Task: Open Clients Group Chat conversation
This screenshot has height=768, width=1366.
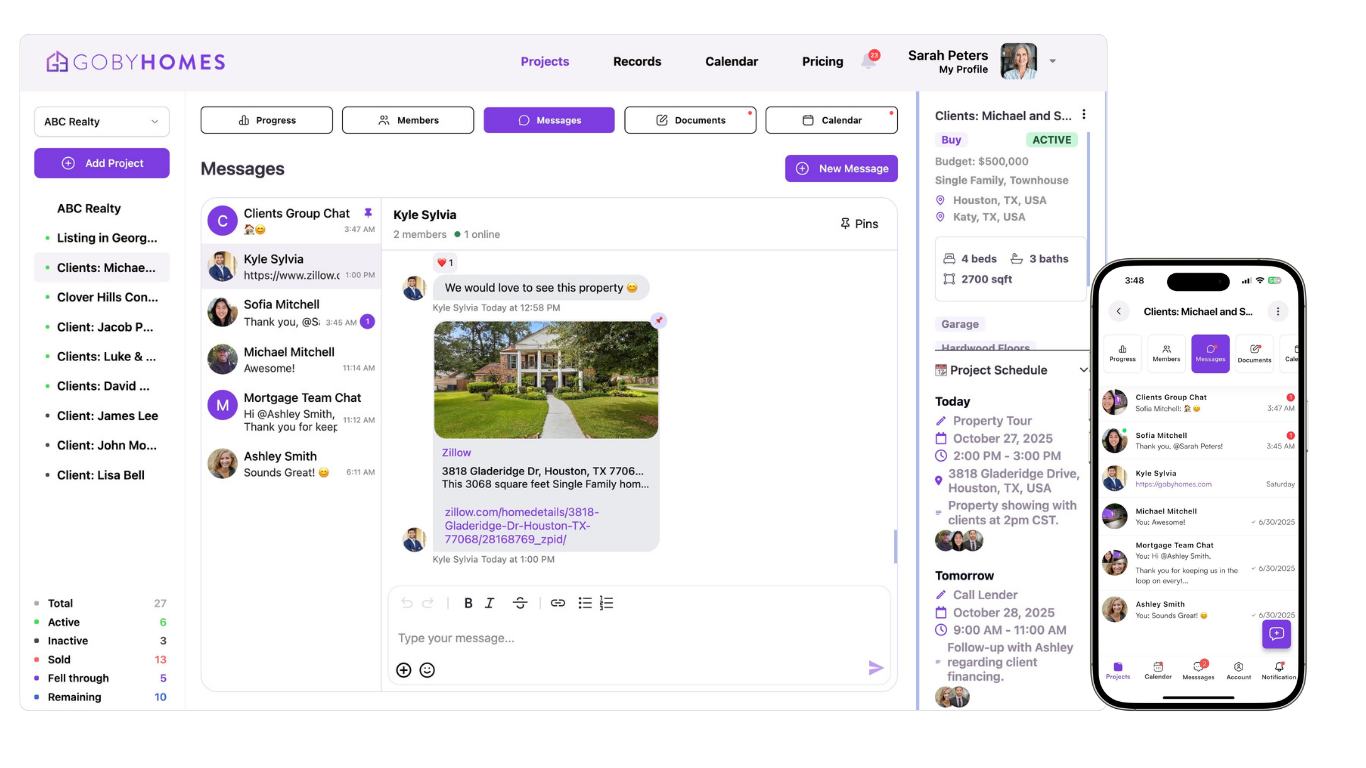Action: coord(291,221)
